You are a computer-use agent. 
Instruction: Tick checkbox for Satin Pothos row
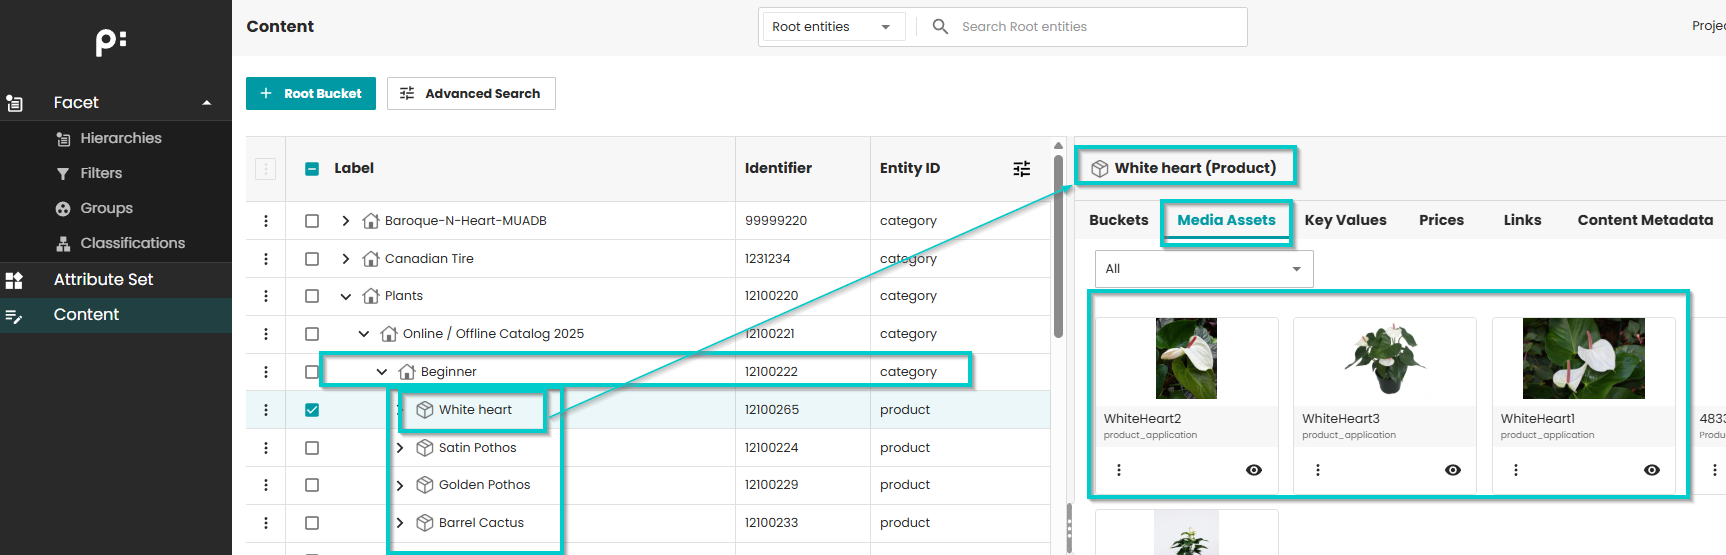[x=312, y=448]
